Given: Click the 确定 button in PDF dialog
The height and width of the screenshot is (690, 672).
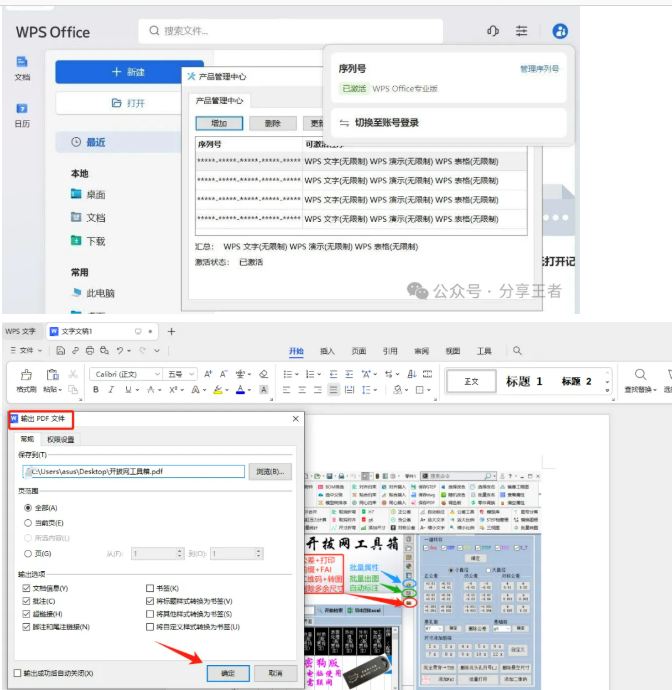Looking at the screenshot, I should click(227, 673).
